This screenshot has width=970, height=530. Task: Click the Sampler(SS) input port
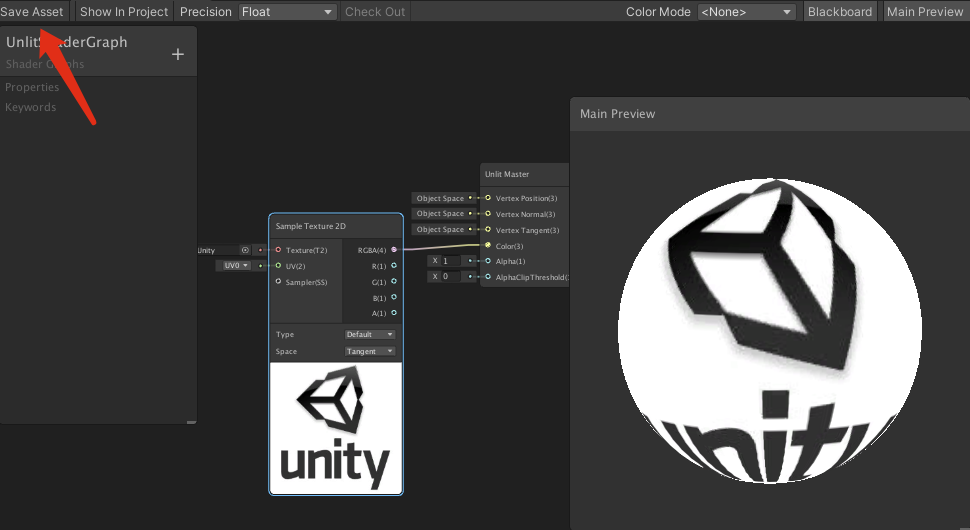tap(278, 282)
